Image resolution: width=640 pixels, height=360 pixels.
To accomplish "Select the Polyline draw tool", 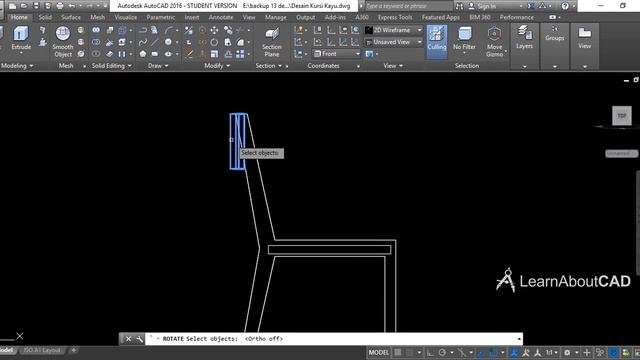I will point(142,30).
